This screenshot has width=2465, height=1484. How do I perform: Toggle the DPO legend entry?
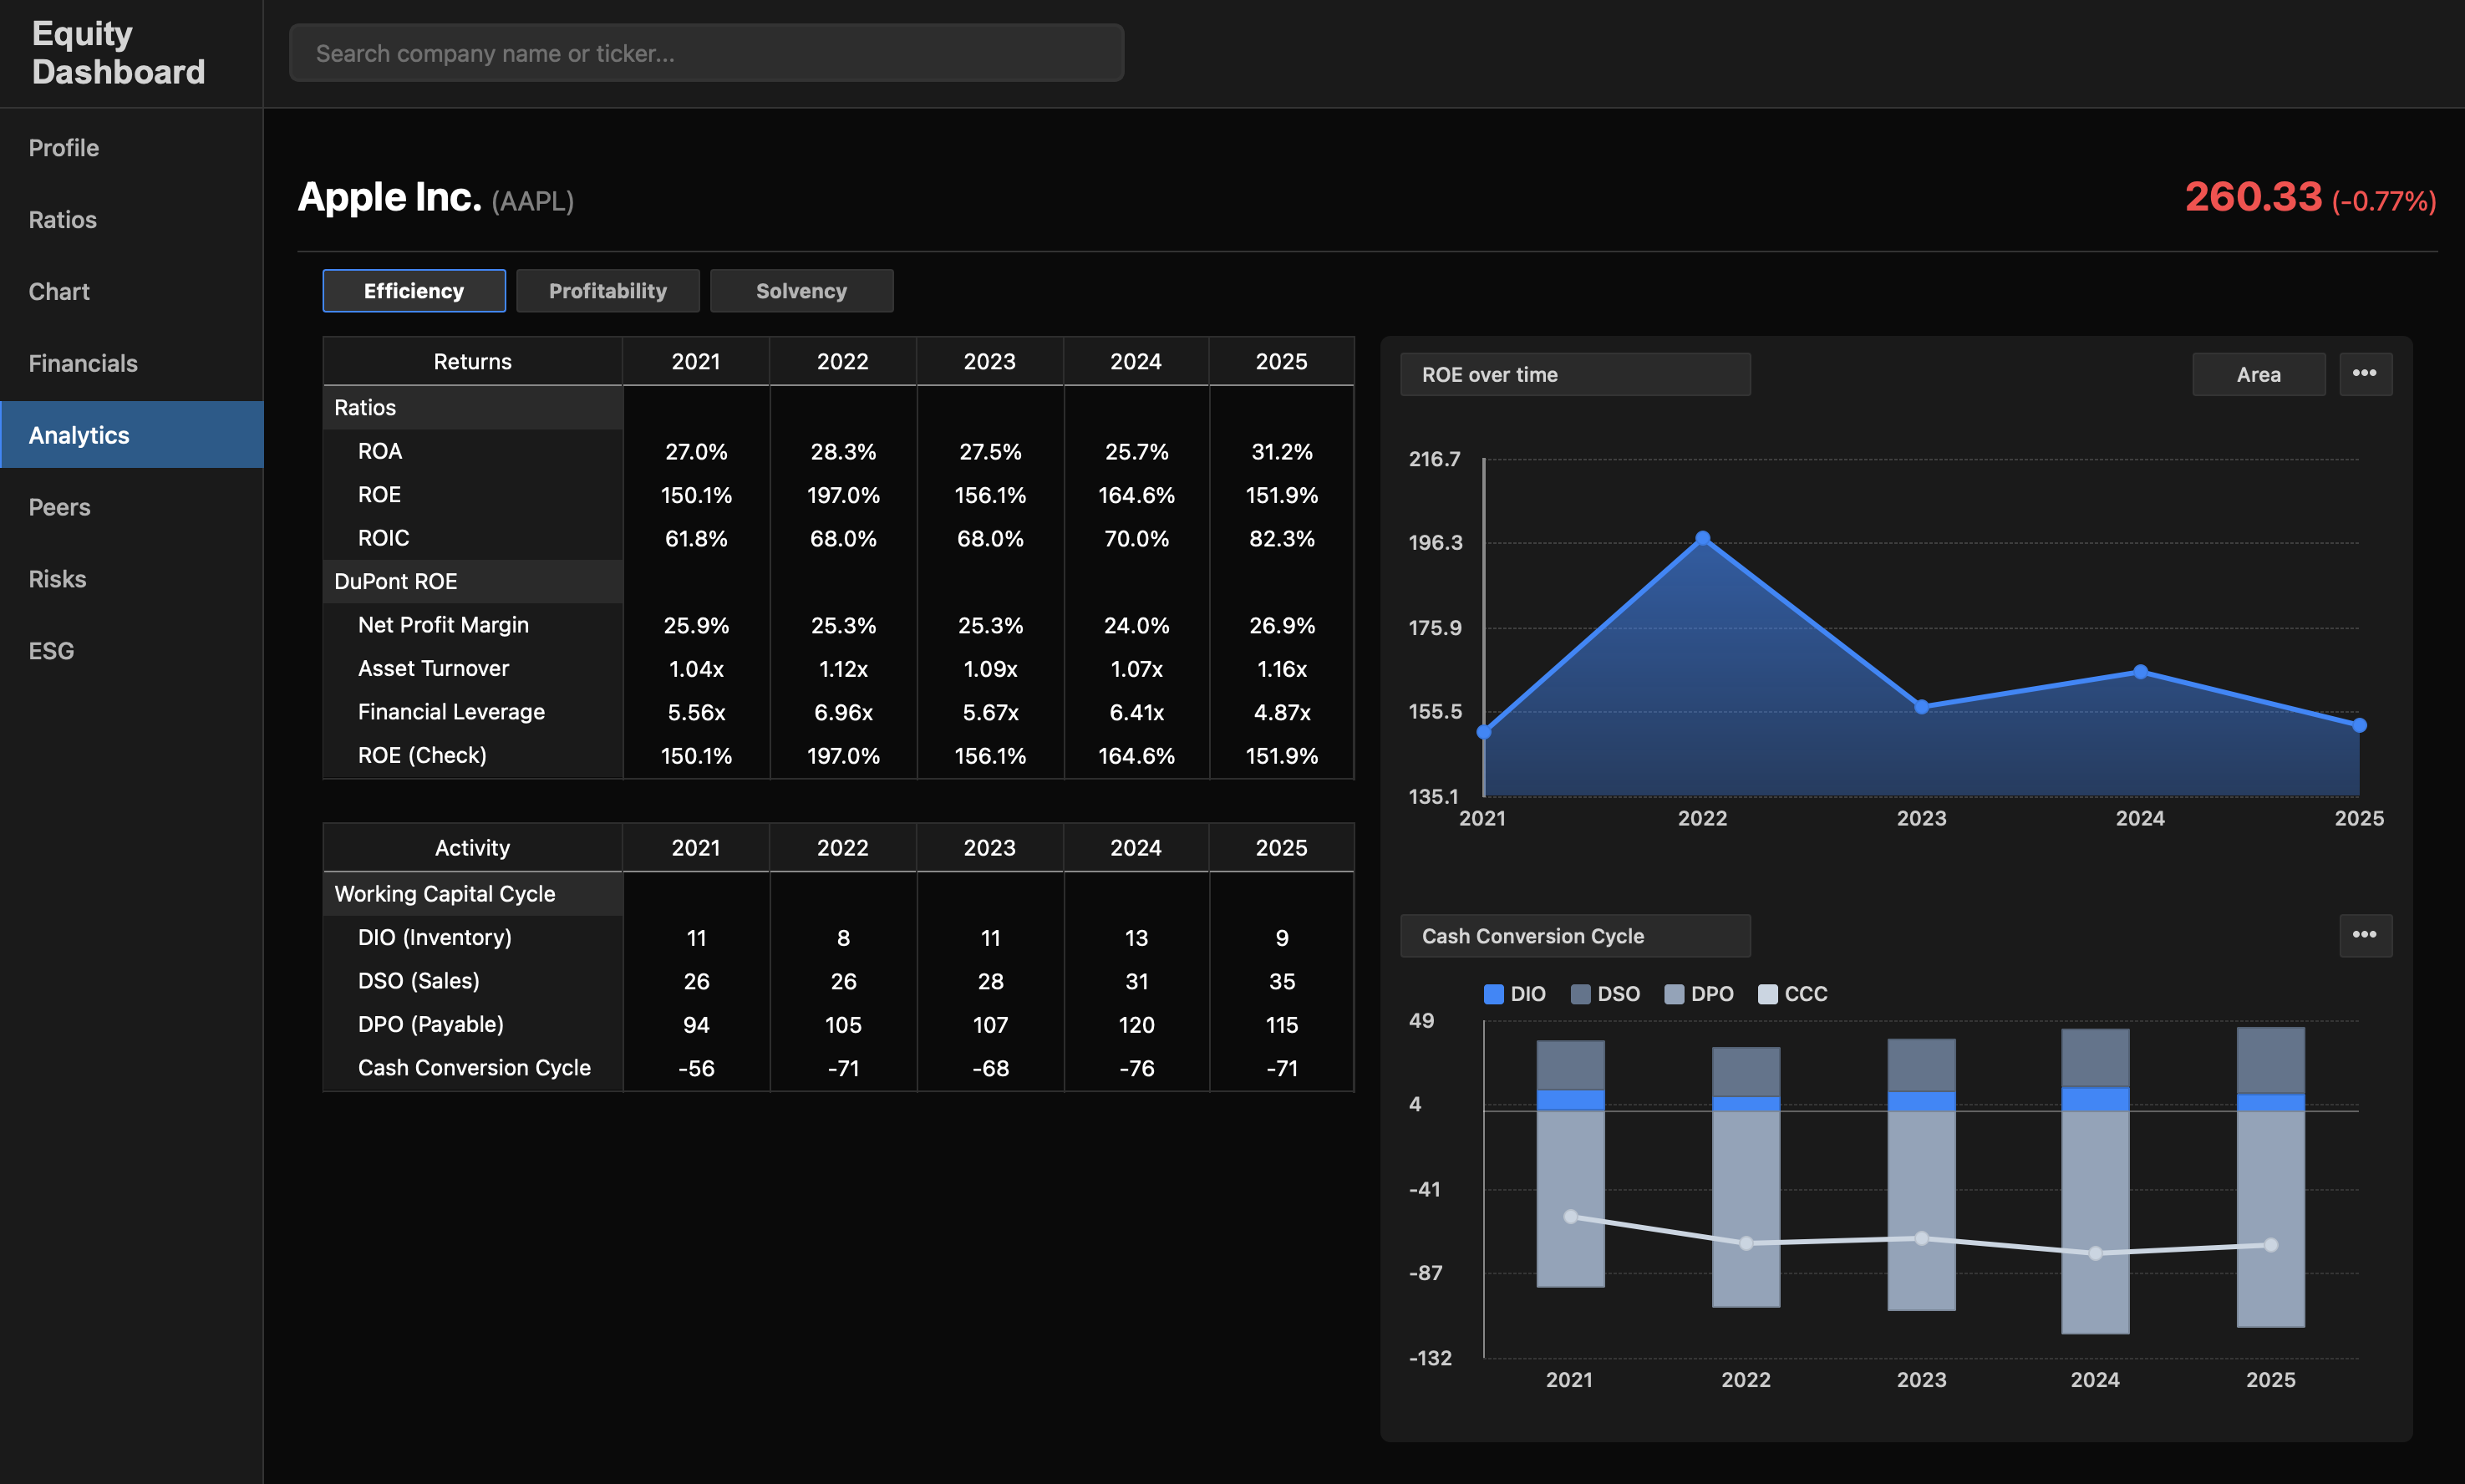1699,993
